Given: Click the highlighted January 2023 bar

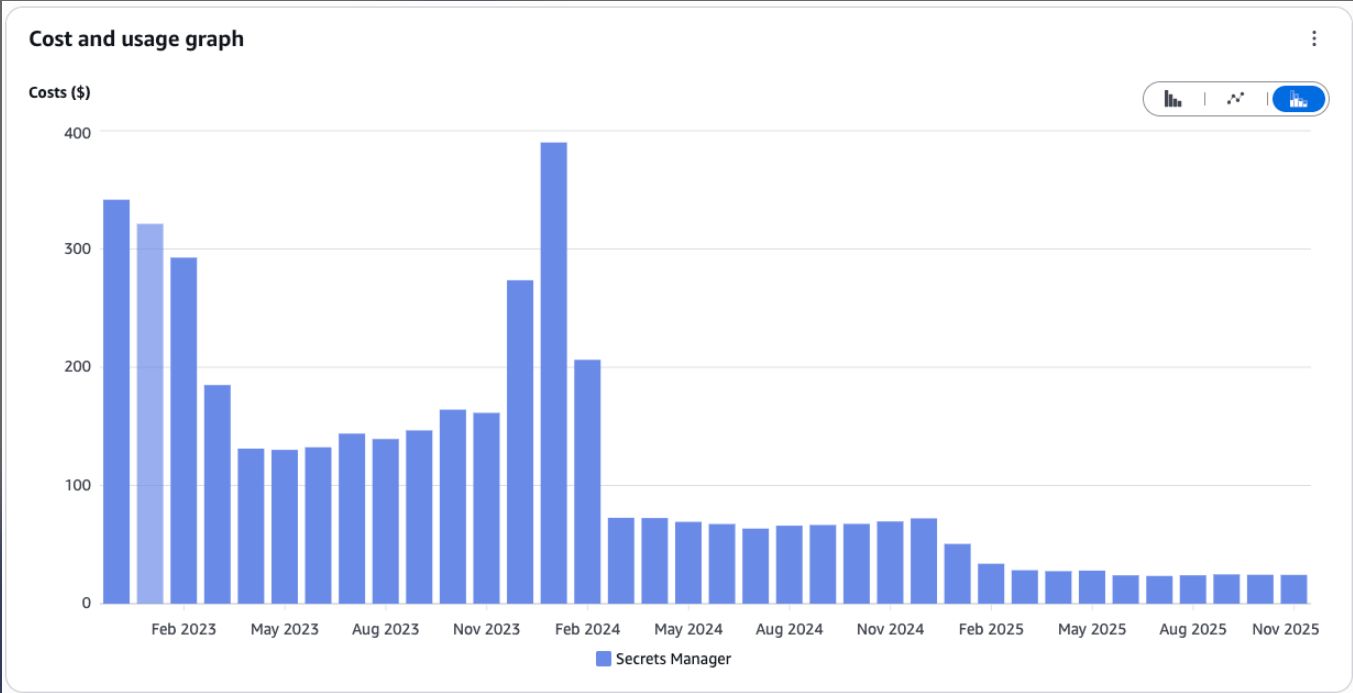Looking at the screenshot, I should tap(150, 413).
